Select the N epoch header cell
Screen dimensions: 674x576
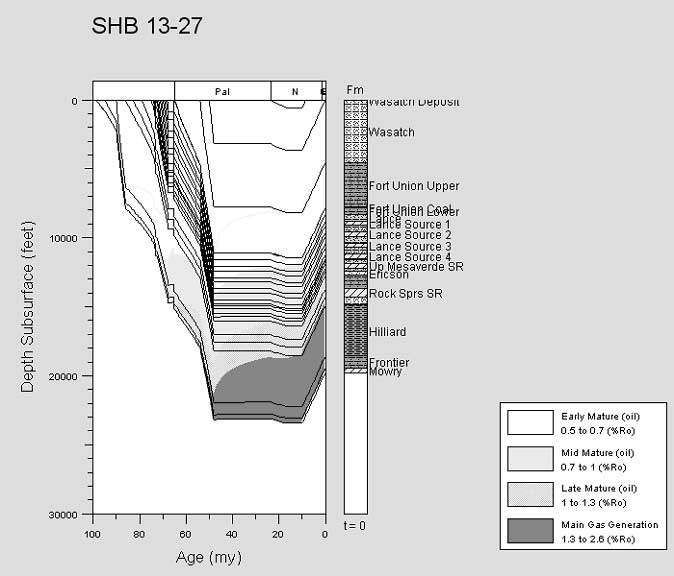tap(295, 91)
